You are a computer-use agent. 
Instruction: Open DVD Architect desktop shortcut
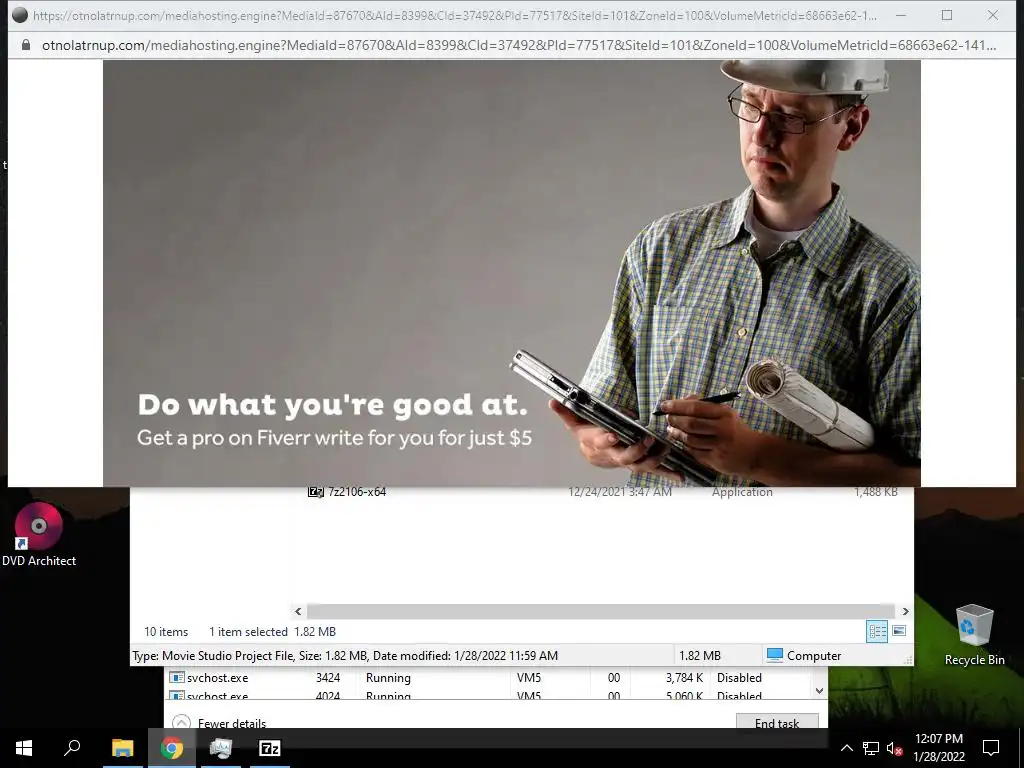[39, 535]
